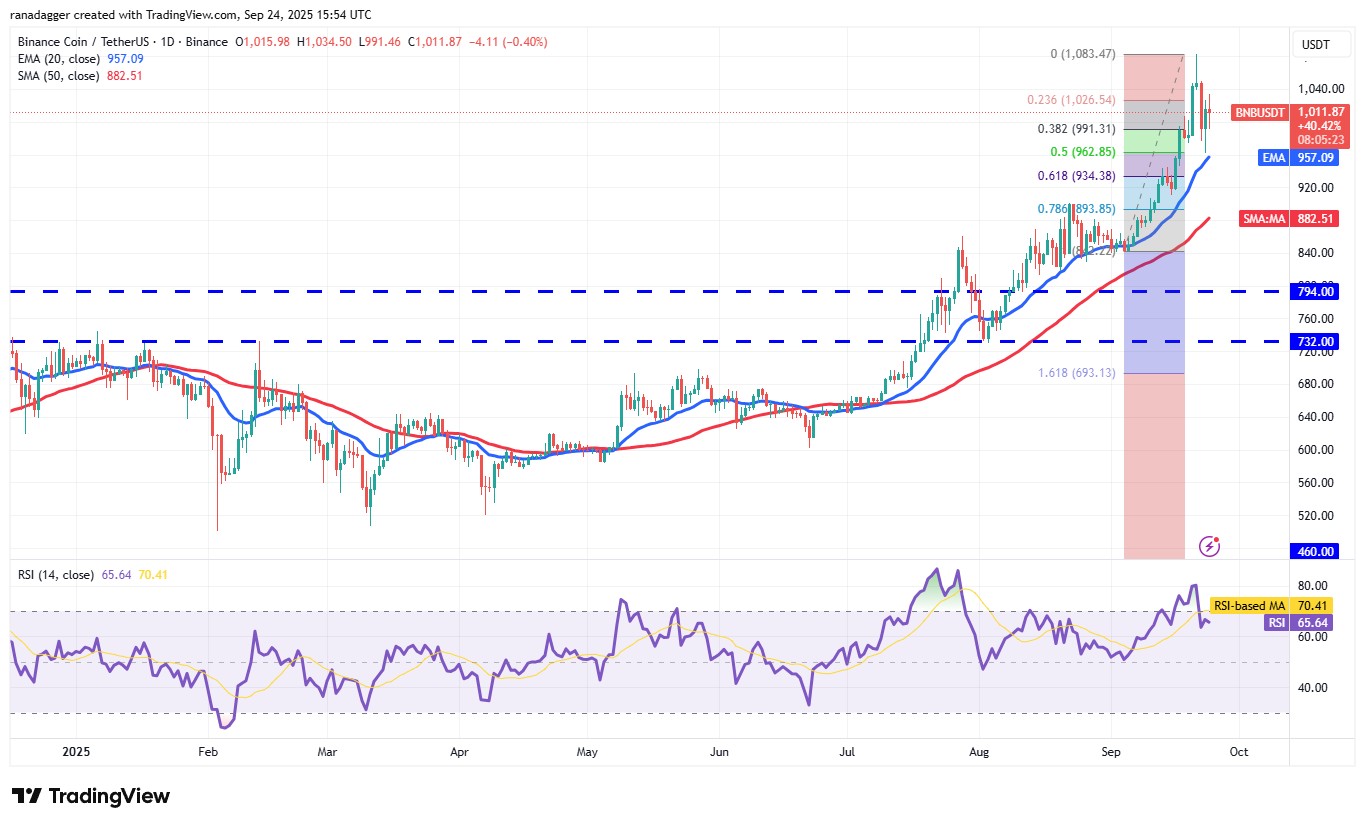
Task: Click the 2025 label on the time axis
Action: click(75, 751)
